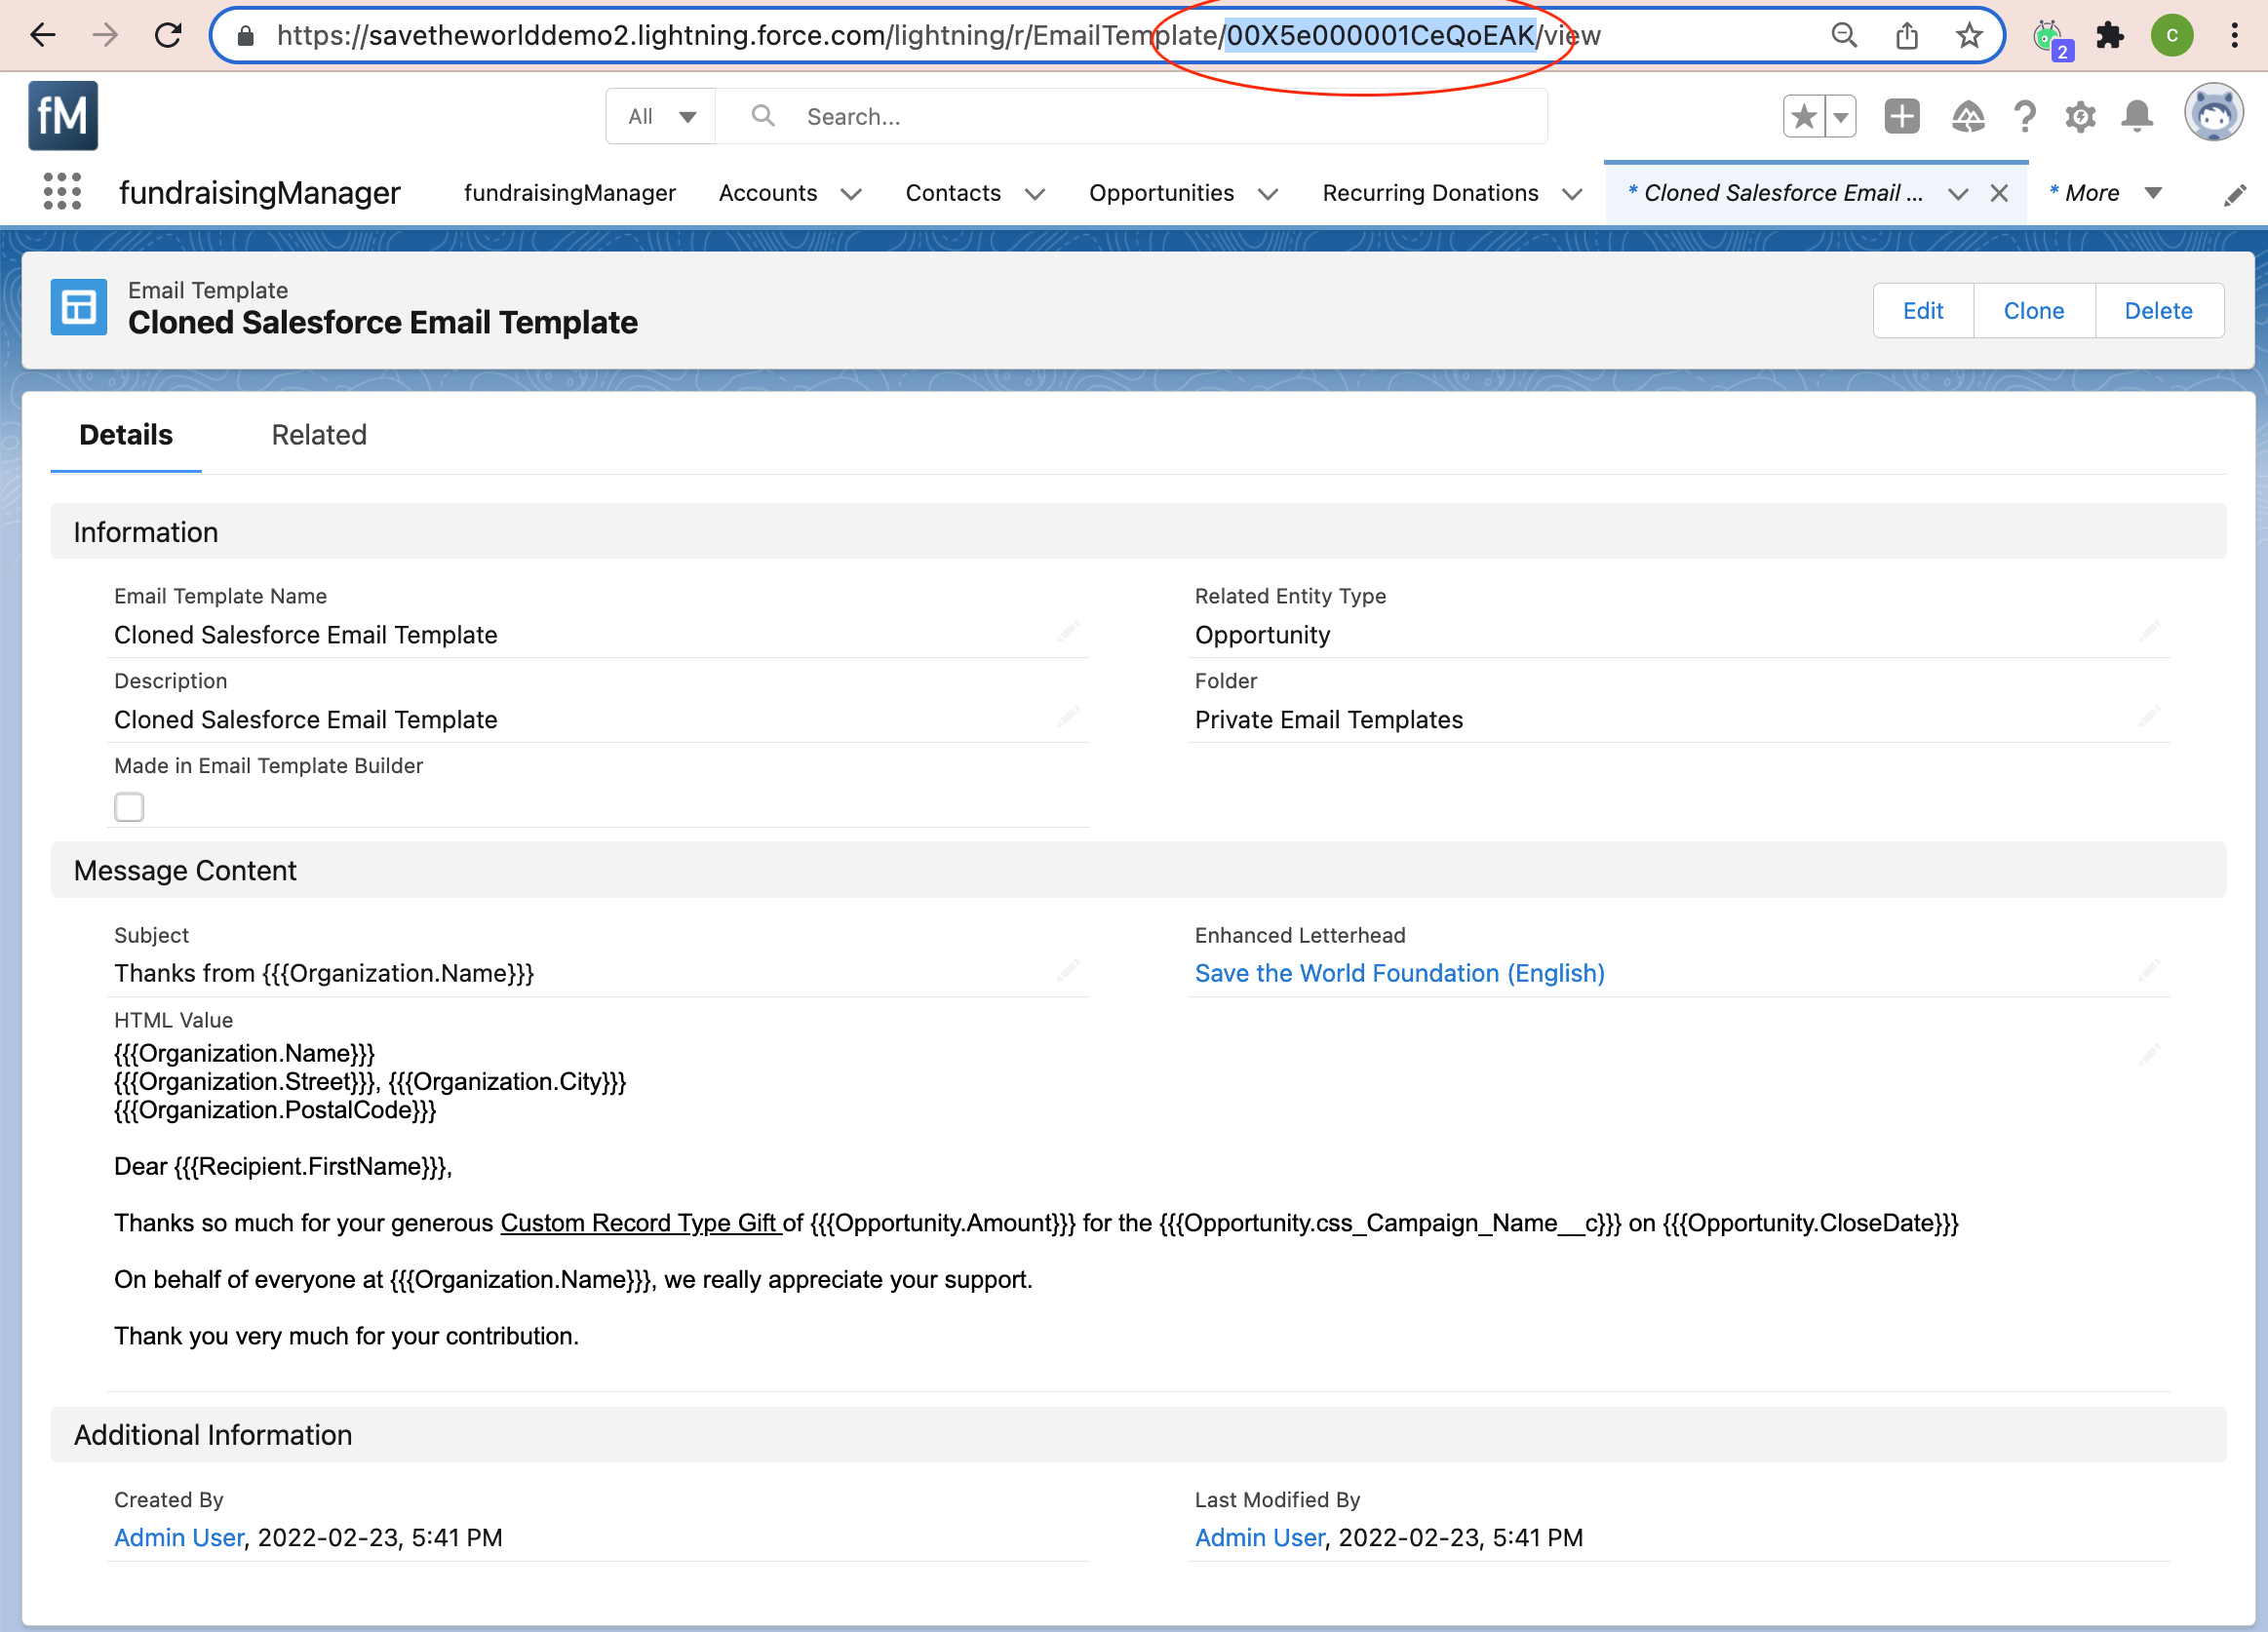This screenshot has height=1632, width=2268.
Task: Click the navigation bar edit pencil
Action: coord(2234,195)
